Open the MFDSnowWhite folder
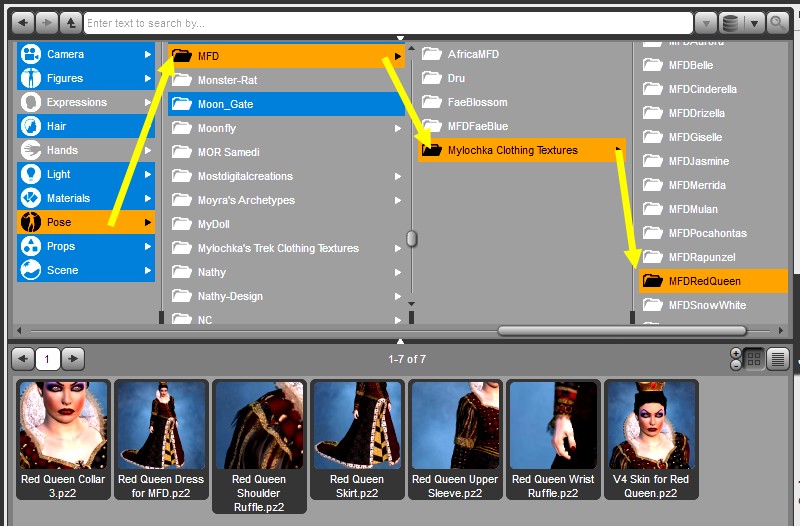Viewport: 800px width, 526px height. tap(713, 305)
